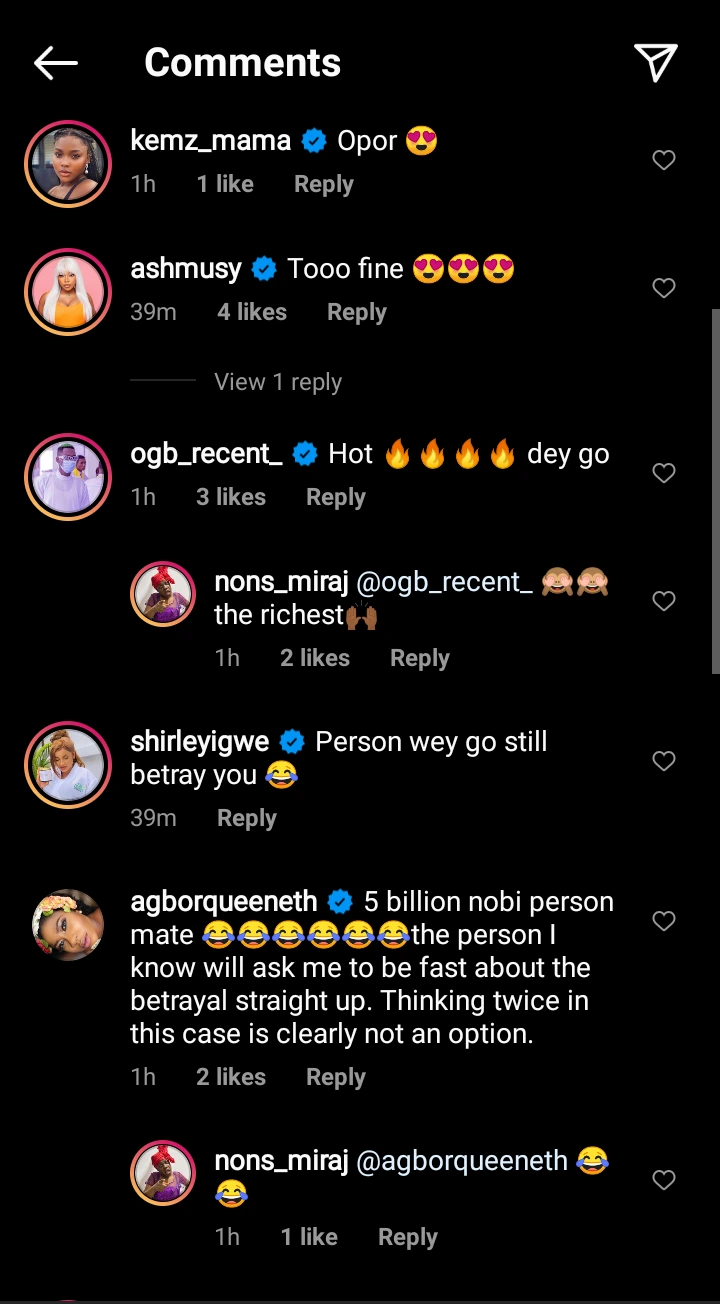Screen dimensions: 720x1304
Task: Like ashmusy's "Tooo fine" comment
Action: [x=664, y=288]
